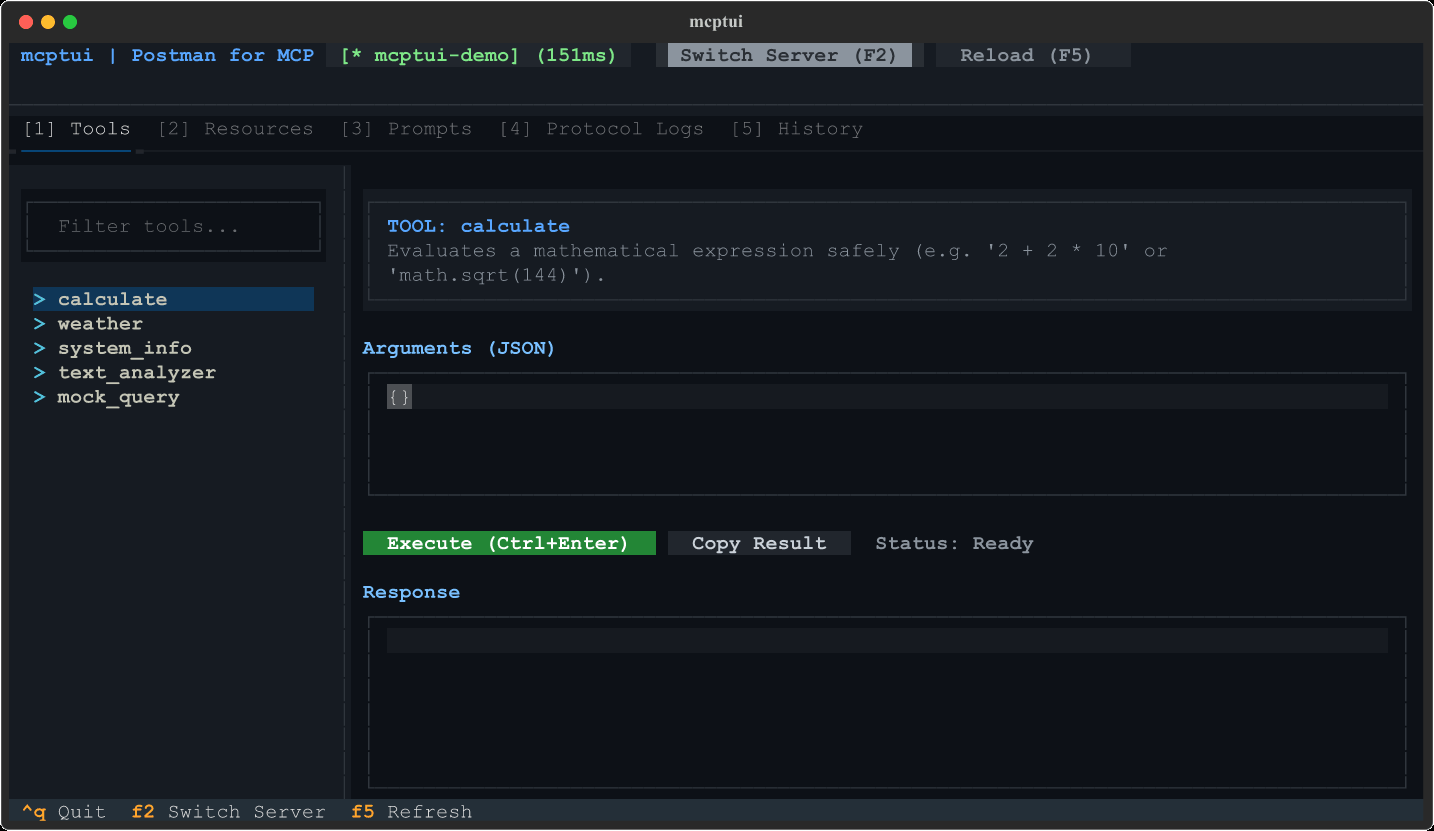
Task: Select the calculate tool in the list
Action: [x=173, y=299]
